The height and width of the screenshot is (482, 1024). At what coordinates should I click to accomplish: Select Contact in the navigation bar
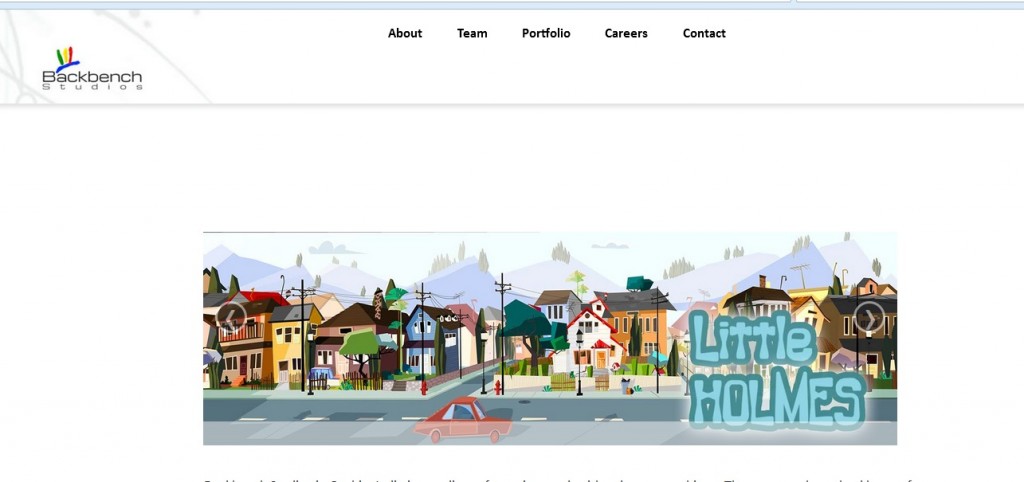pos(704,33)
